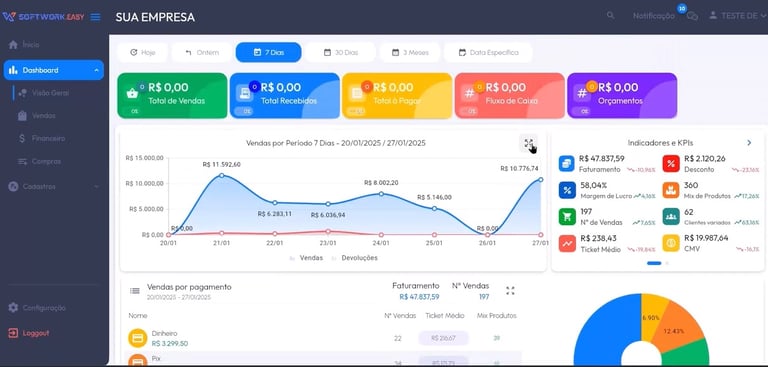768x367 pixels.
Task: Open Notificação in the top bar
Action: tap(653, 16)
